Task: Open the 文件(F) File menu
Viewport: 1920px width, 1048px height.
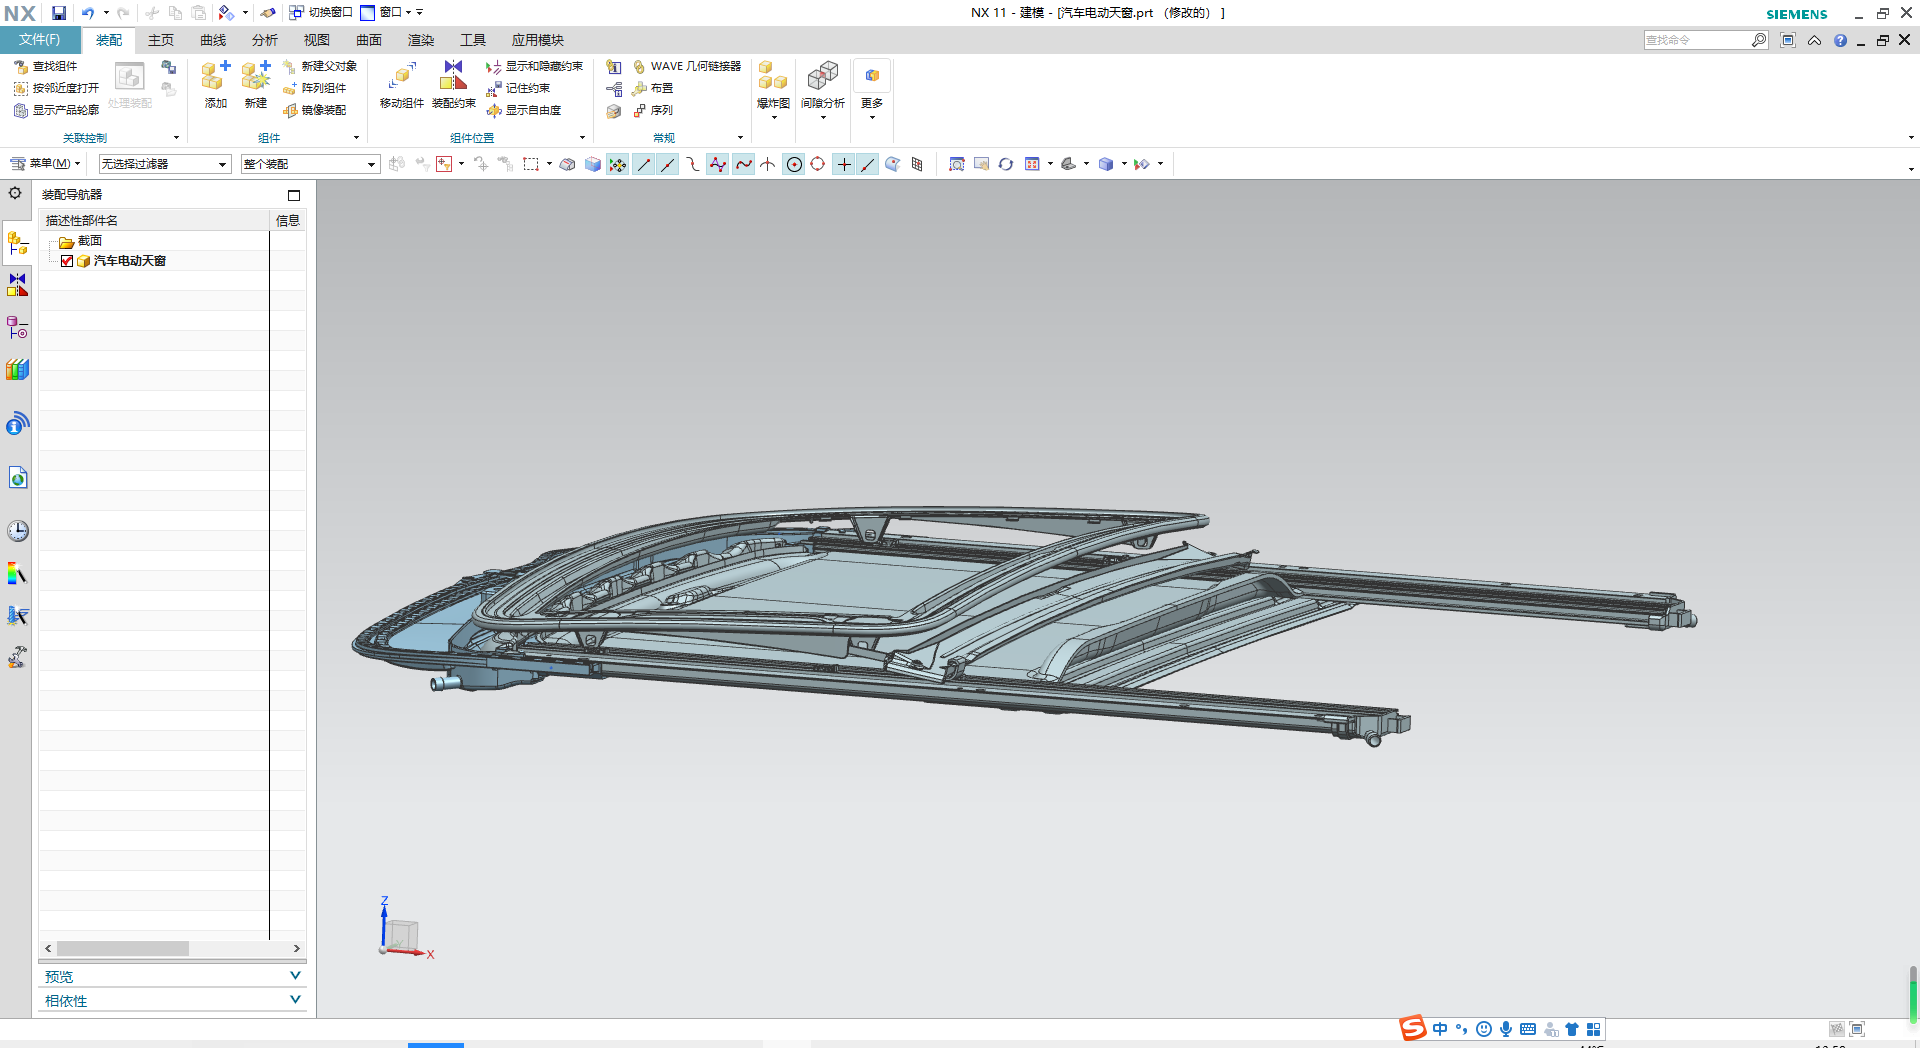Action: click(40, 40)
